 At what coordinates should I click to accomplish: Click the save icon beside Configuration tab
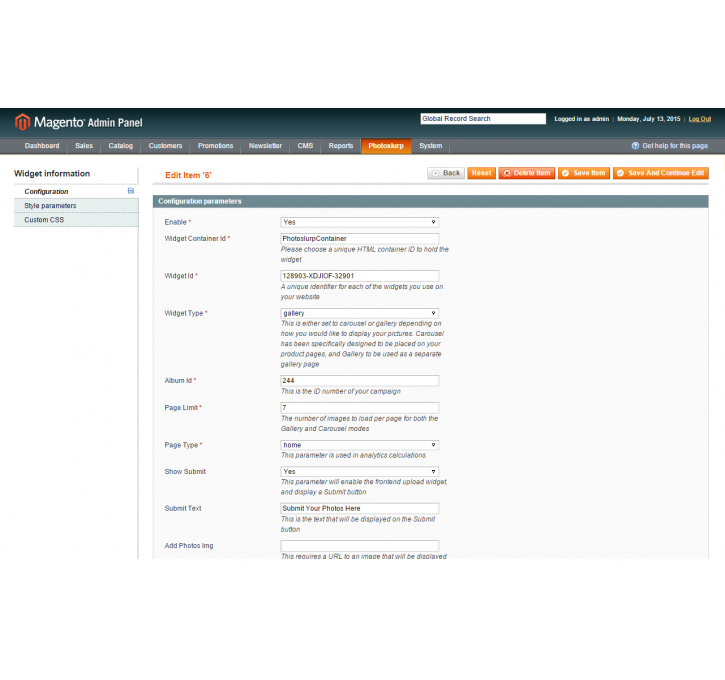tap(131, 191)
